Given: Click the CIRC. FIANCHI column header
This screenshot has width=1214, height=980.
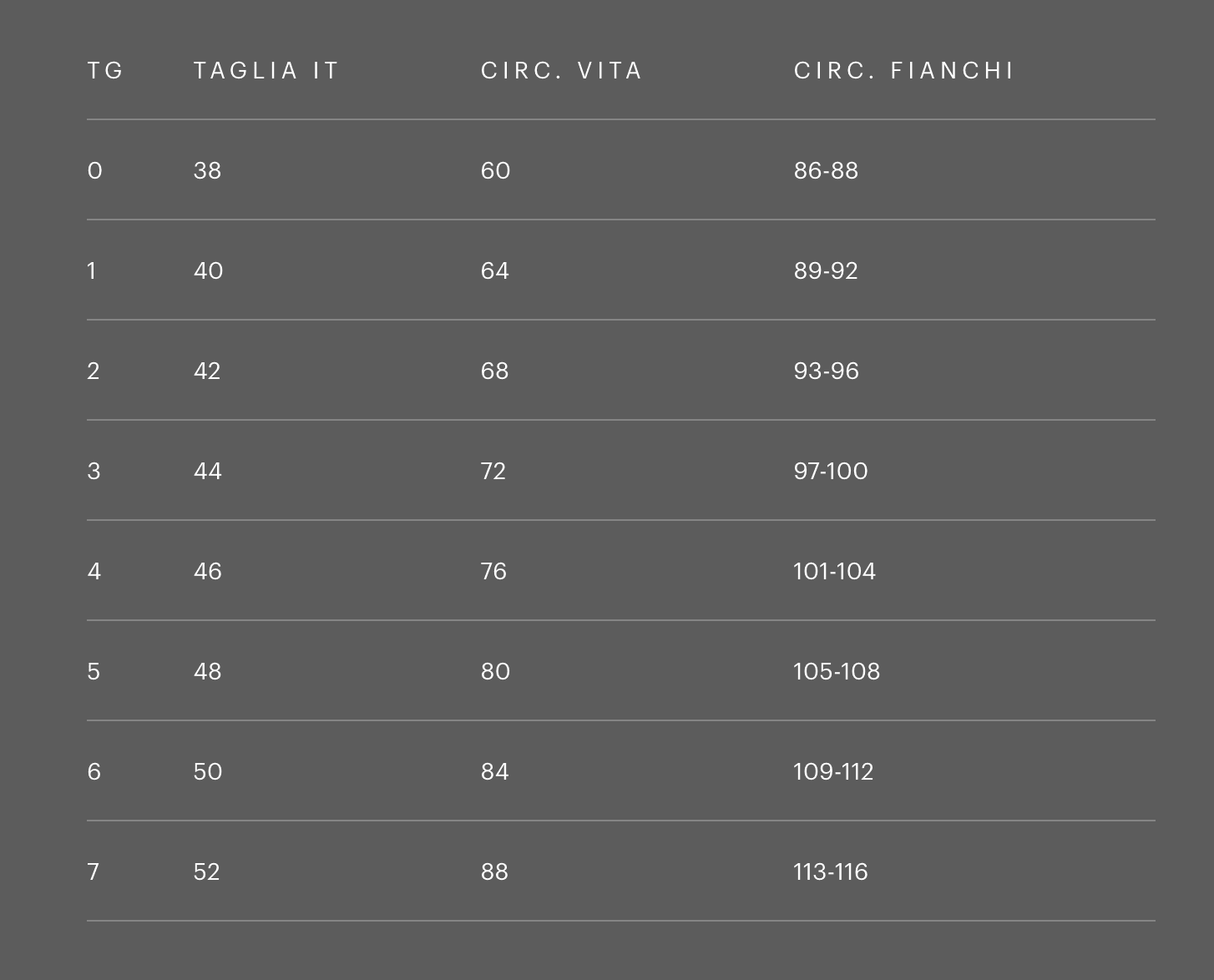Looking at the screenshot, I should pos(904,71).
